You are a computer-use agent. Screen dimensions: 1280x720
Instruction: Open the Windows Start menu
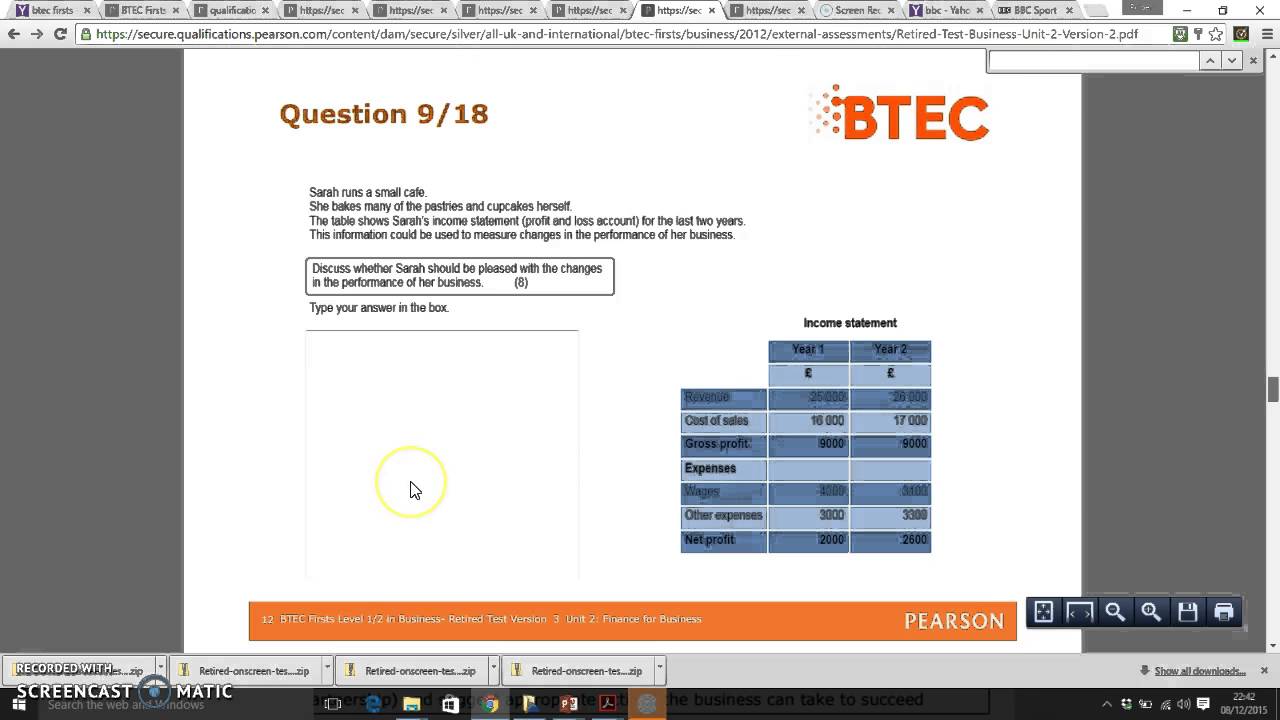[20, 704]
